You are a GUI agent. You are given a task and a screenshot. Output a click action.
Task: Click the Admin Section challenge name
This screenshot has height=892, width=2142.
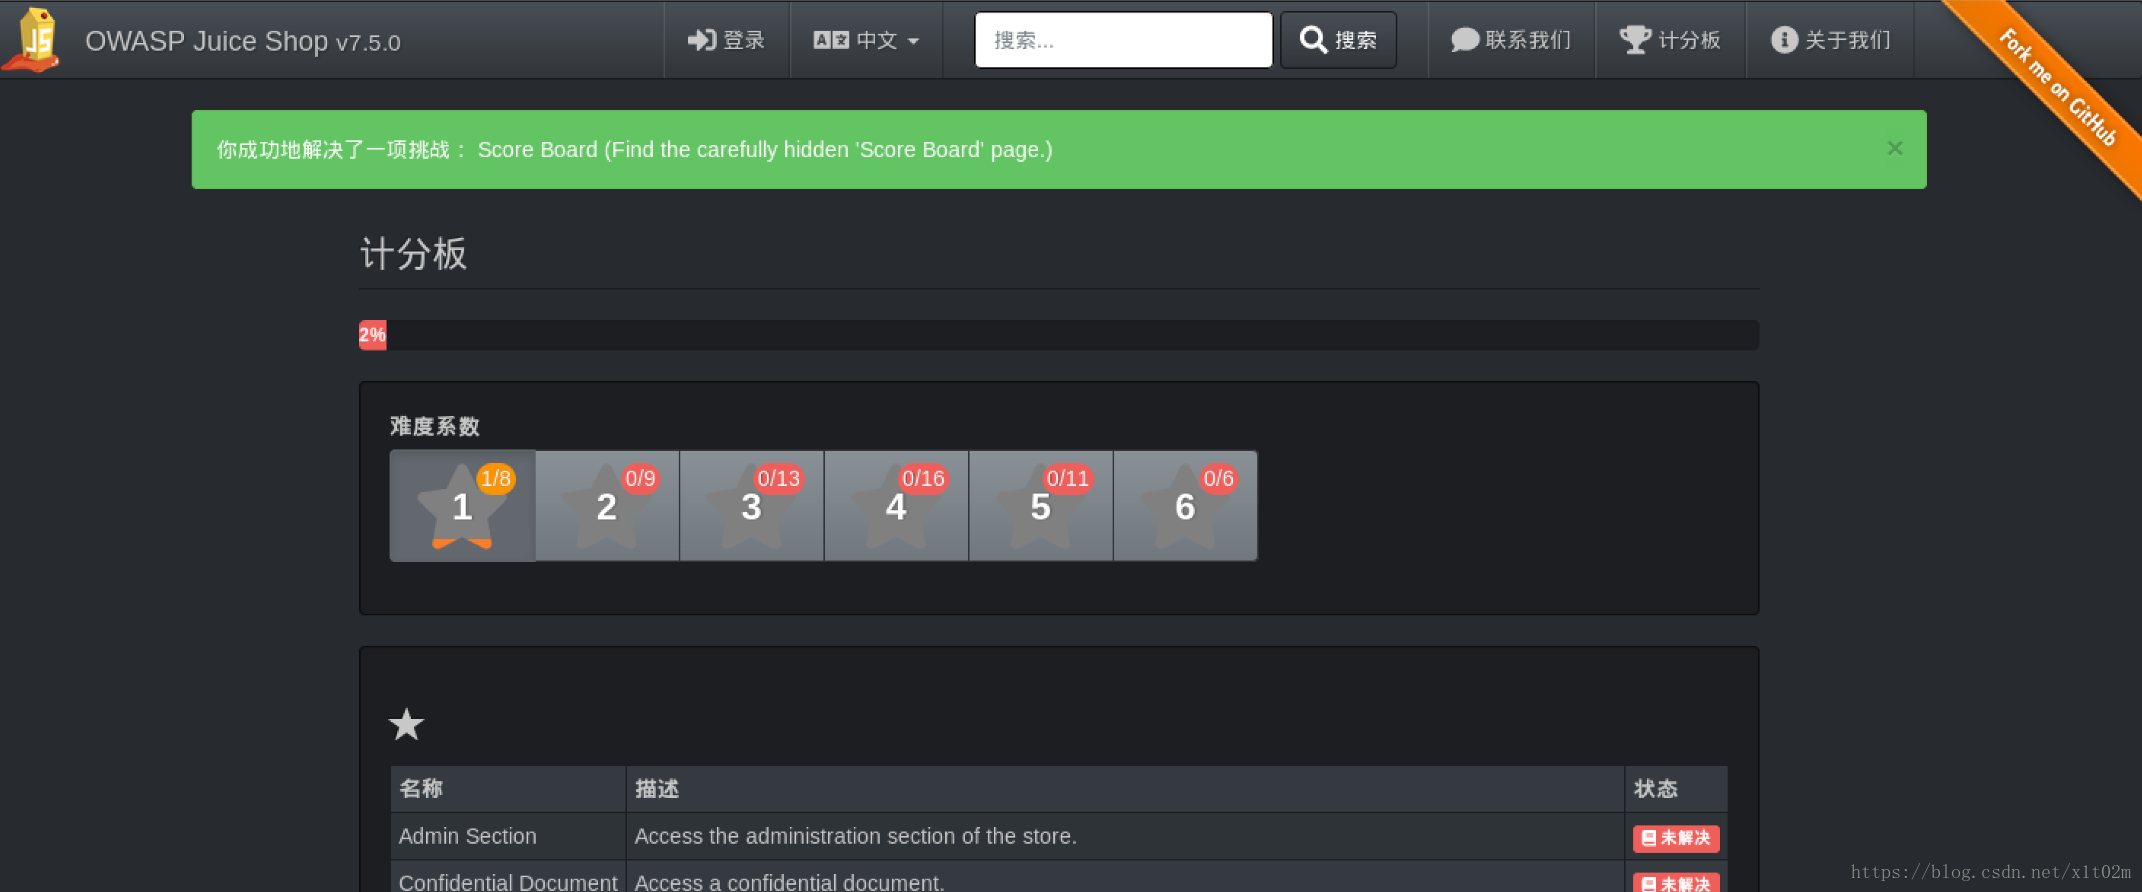pos(468,836)
